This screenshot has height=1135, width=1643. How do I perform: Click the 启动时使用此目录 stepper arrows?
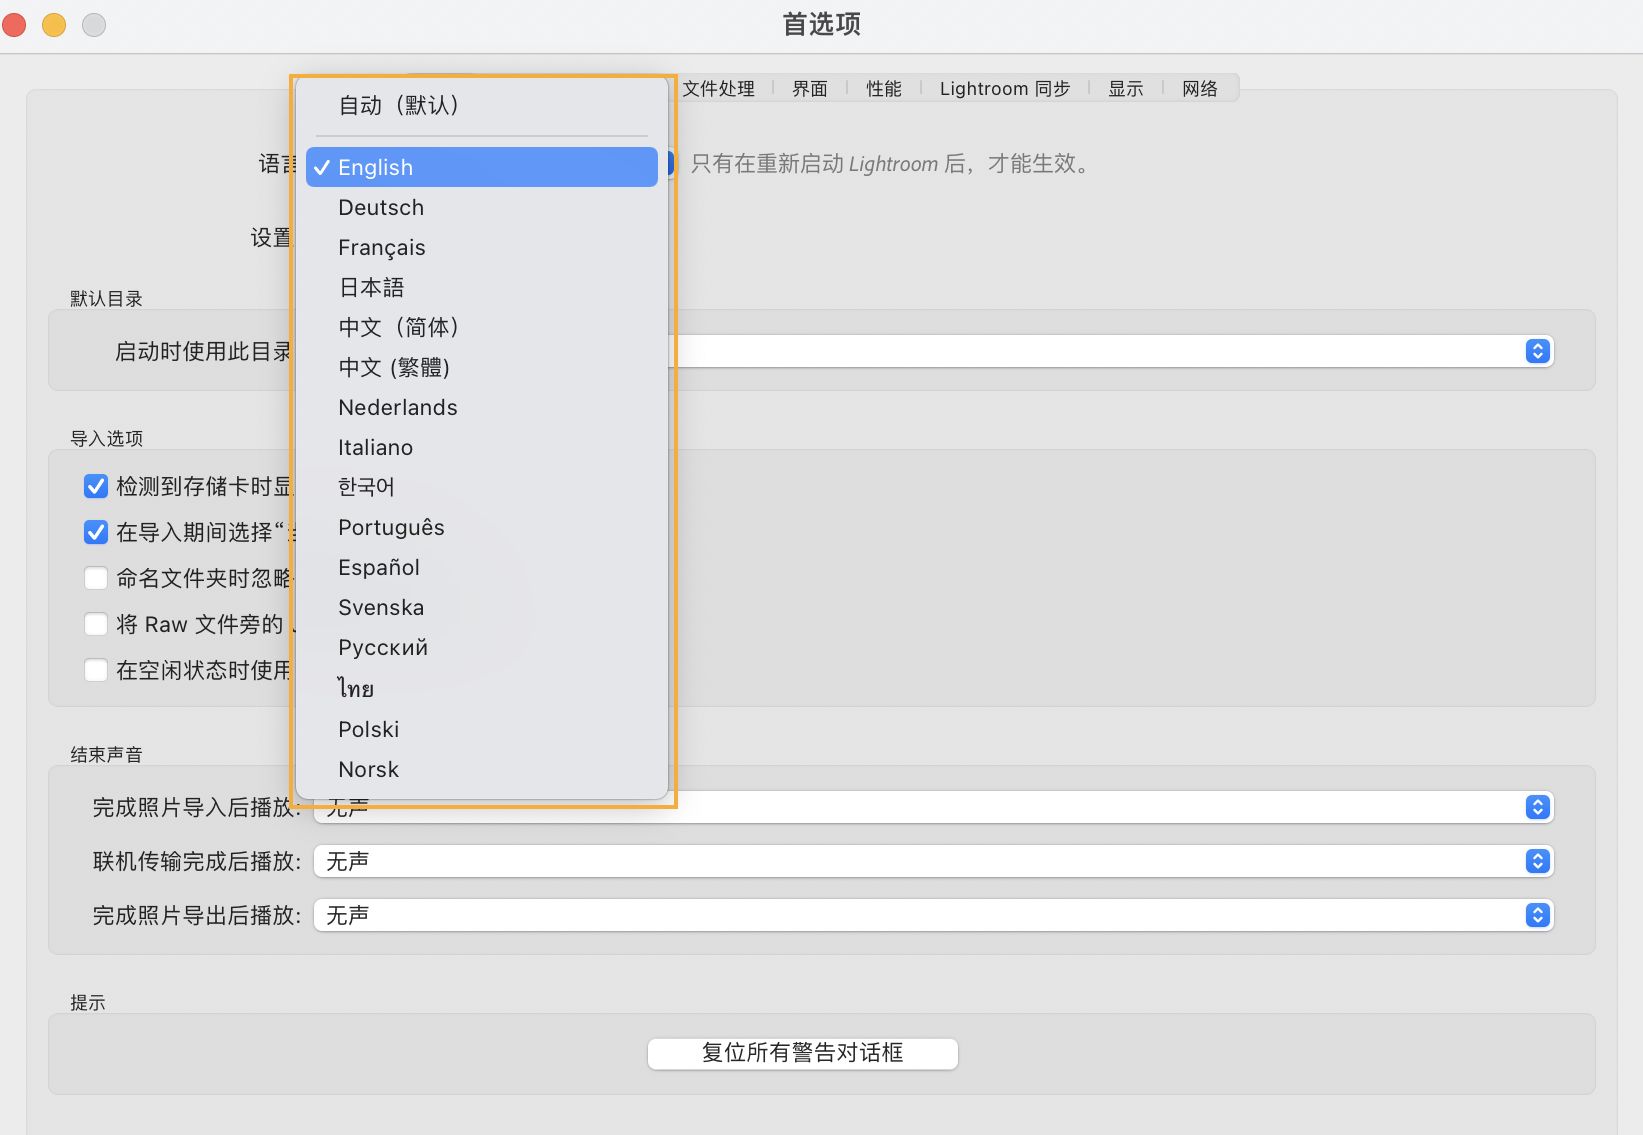[1537, 351]
